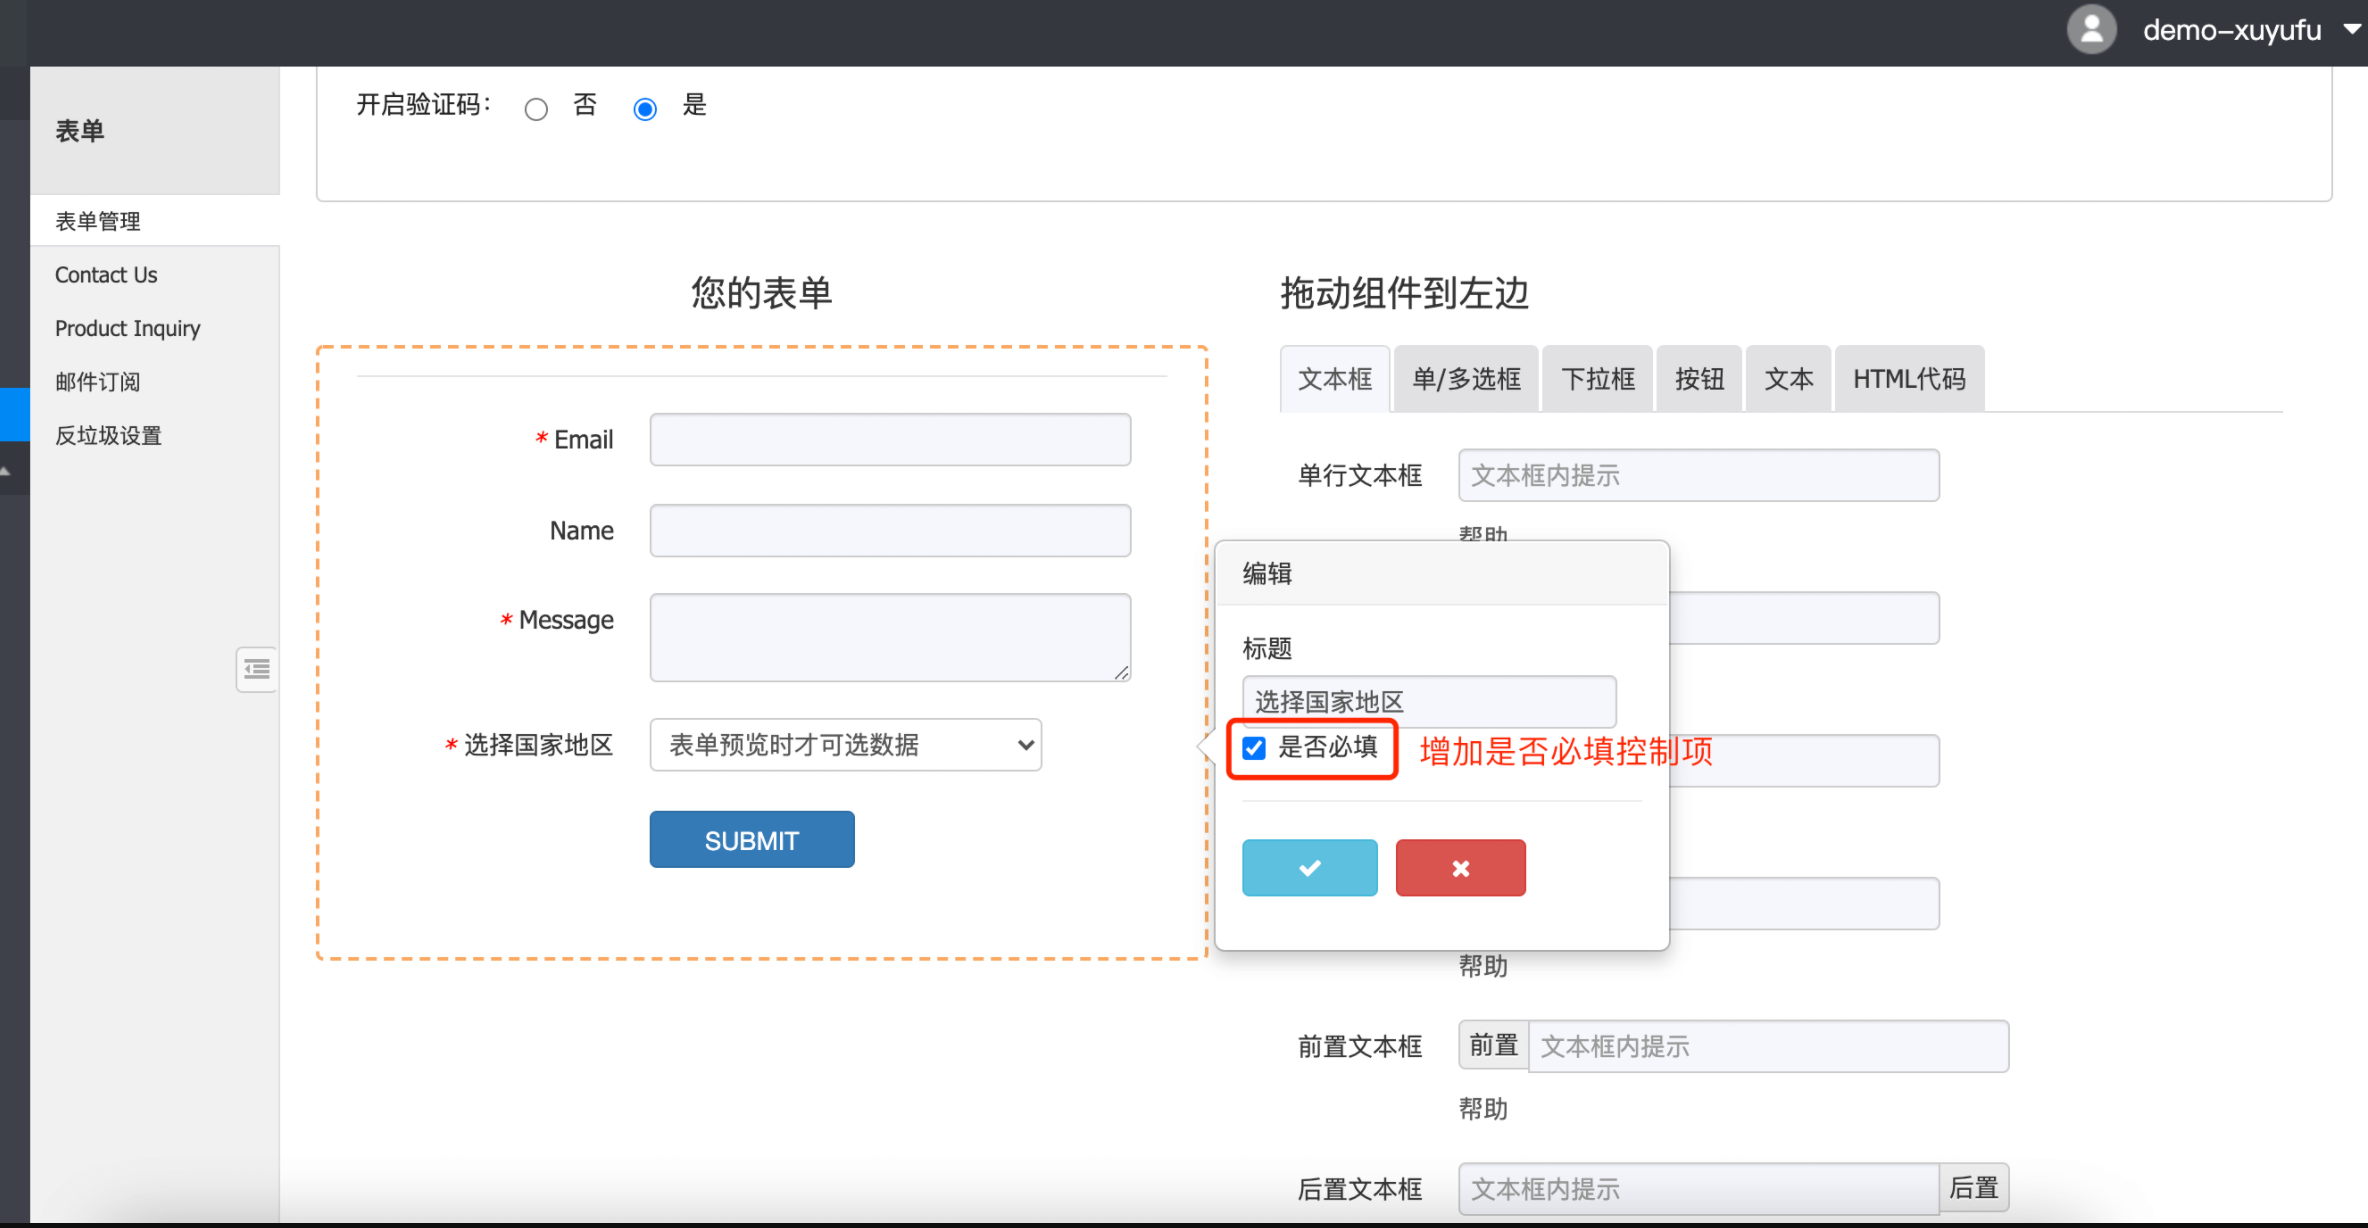Switch to the 下拉框 tab
The image size is (2368, 1228).
tap(1597, 378)
